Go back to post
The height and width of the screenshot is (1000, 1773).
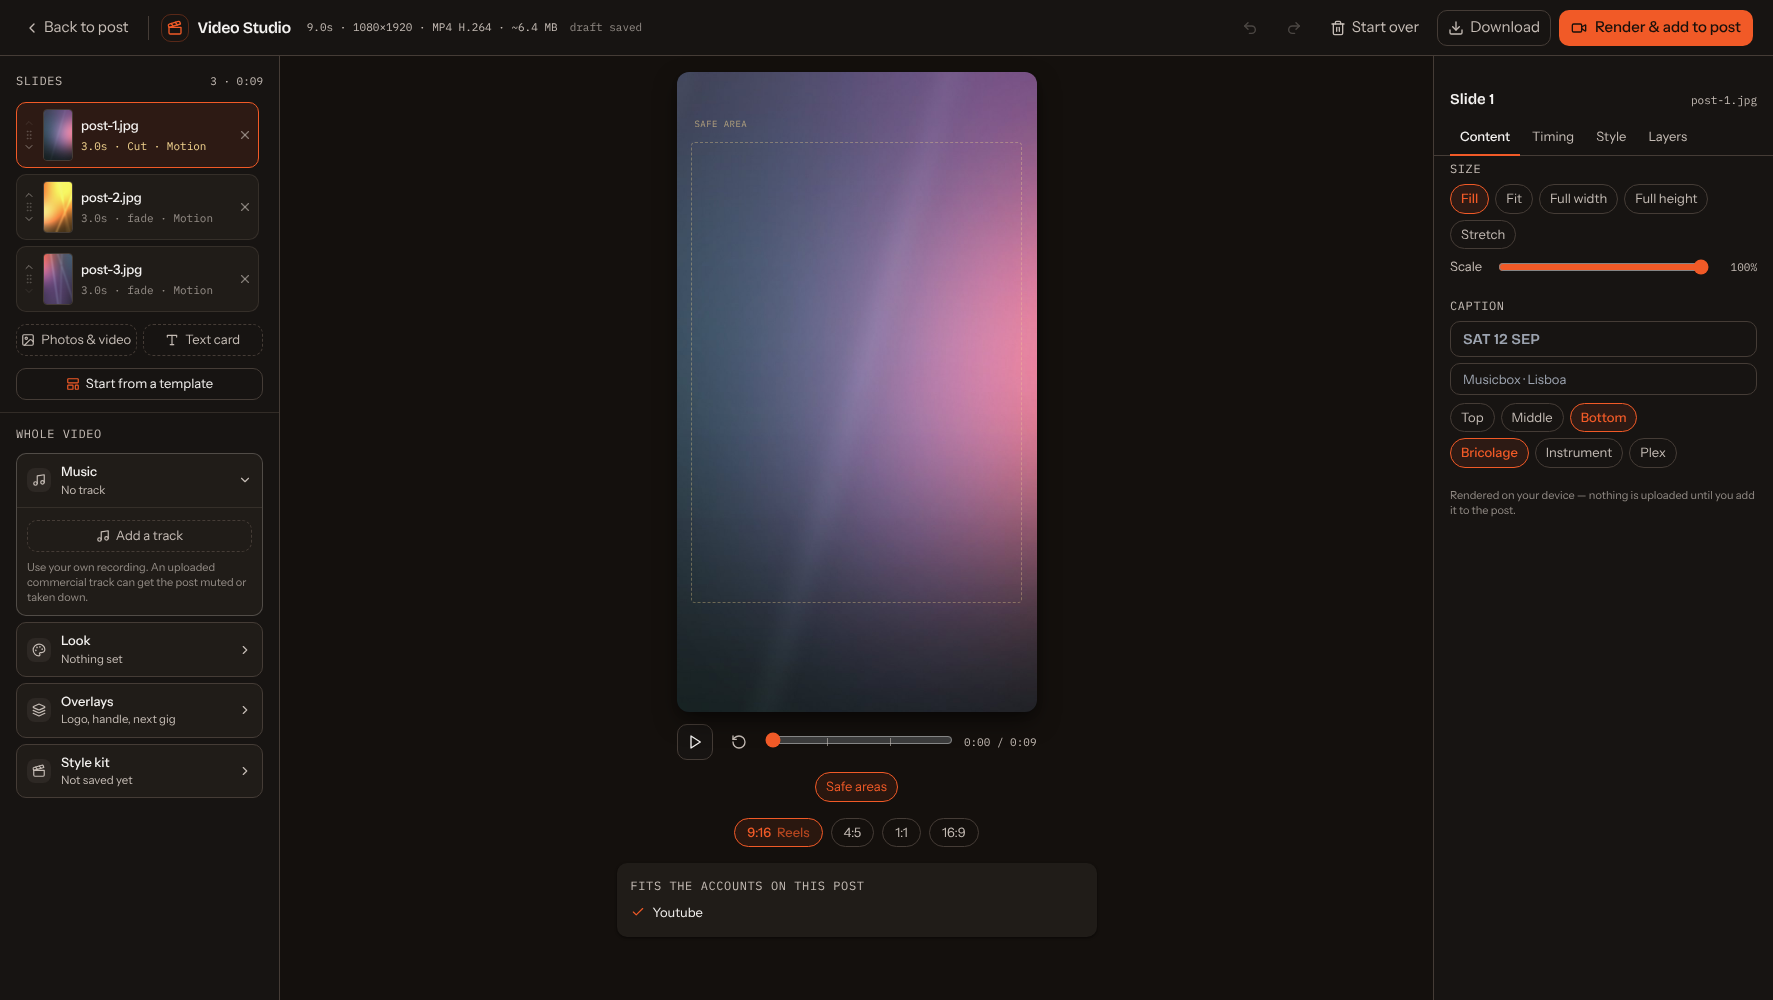77,28
